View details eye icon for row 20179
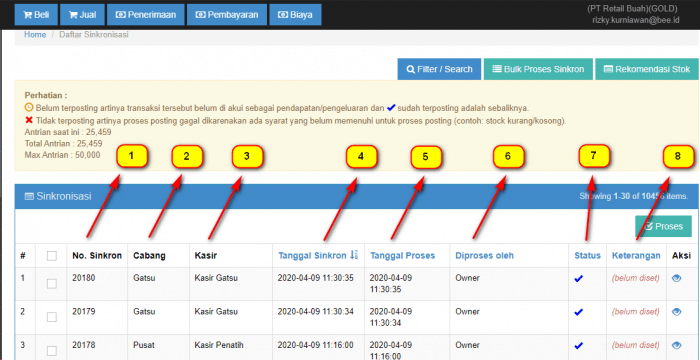 677,312
